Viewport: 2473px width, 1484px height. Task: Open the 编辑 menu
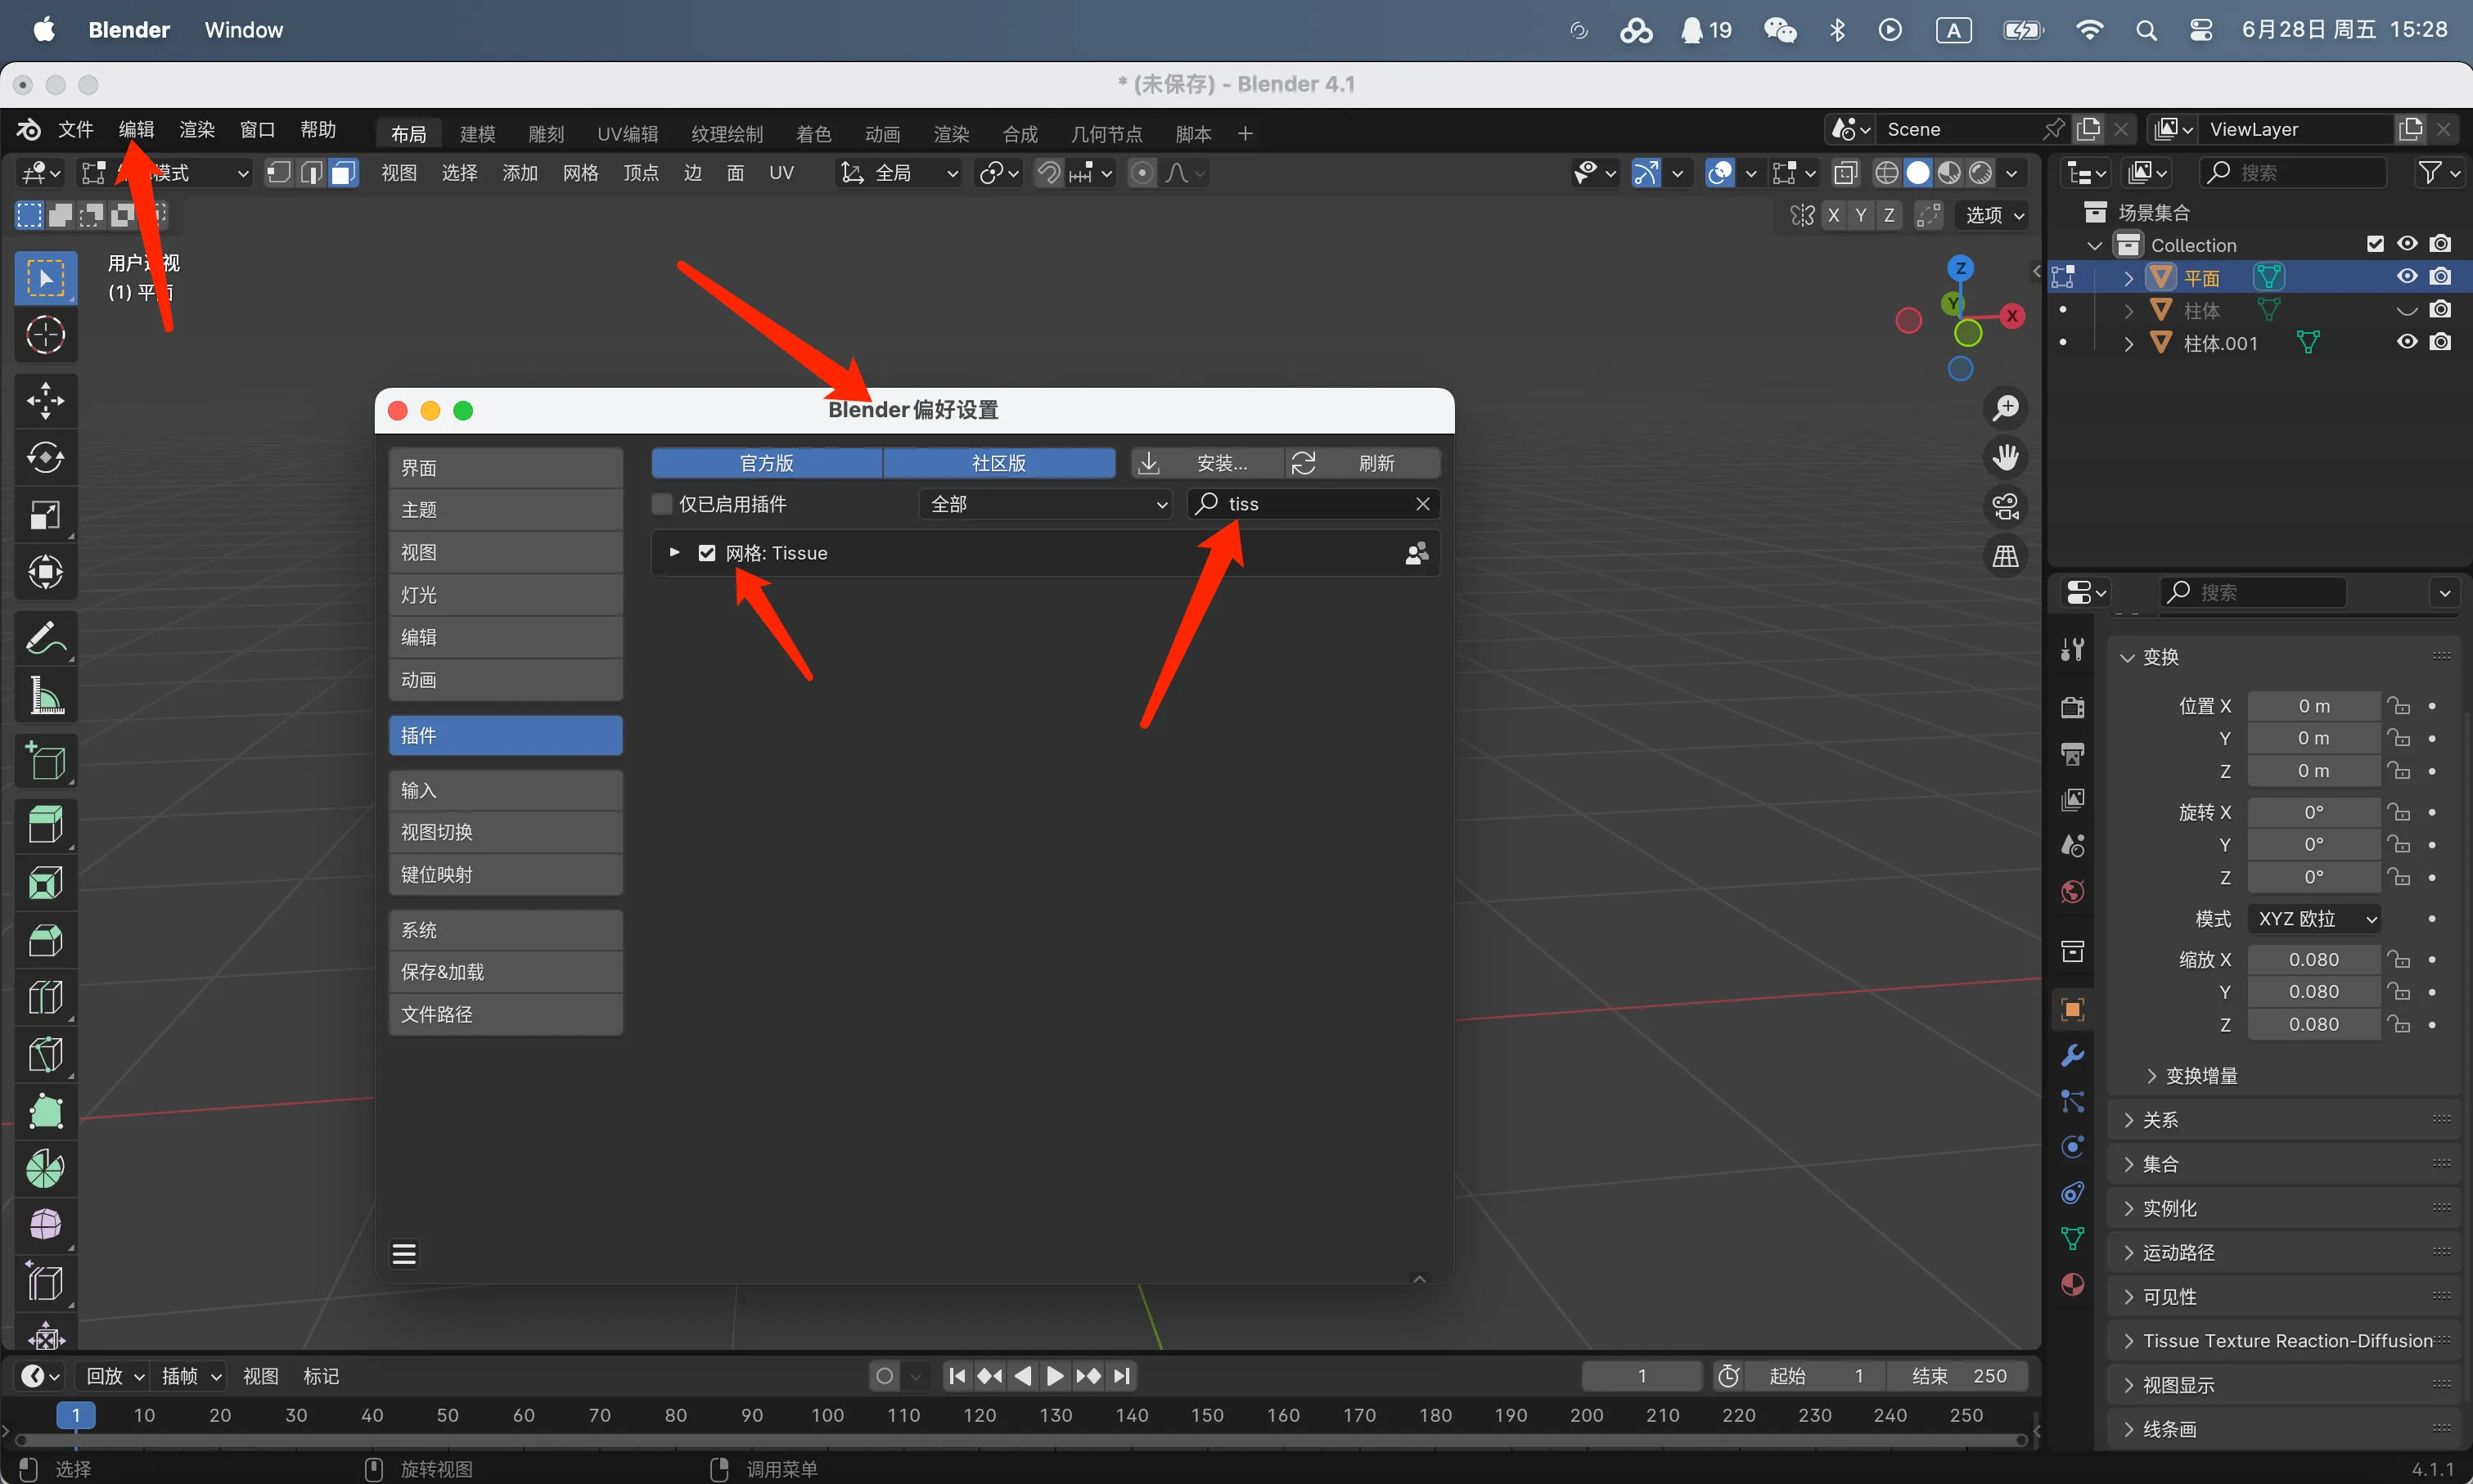[136, 130]
